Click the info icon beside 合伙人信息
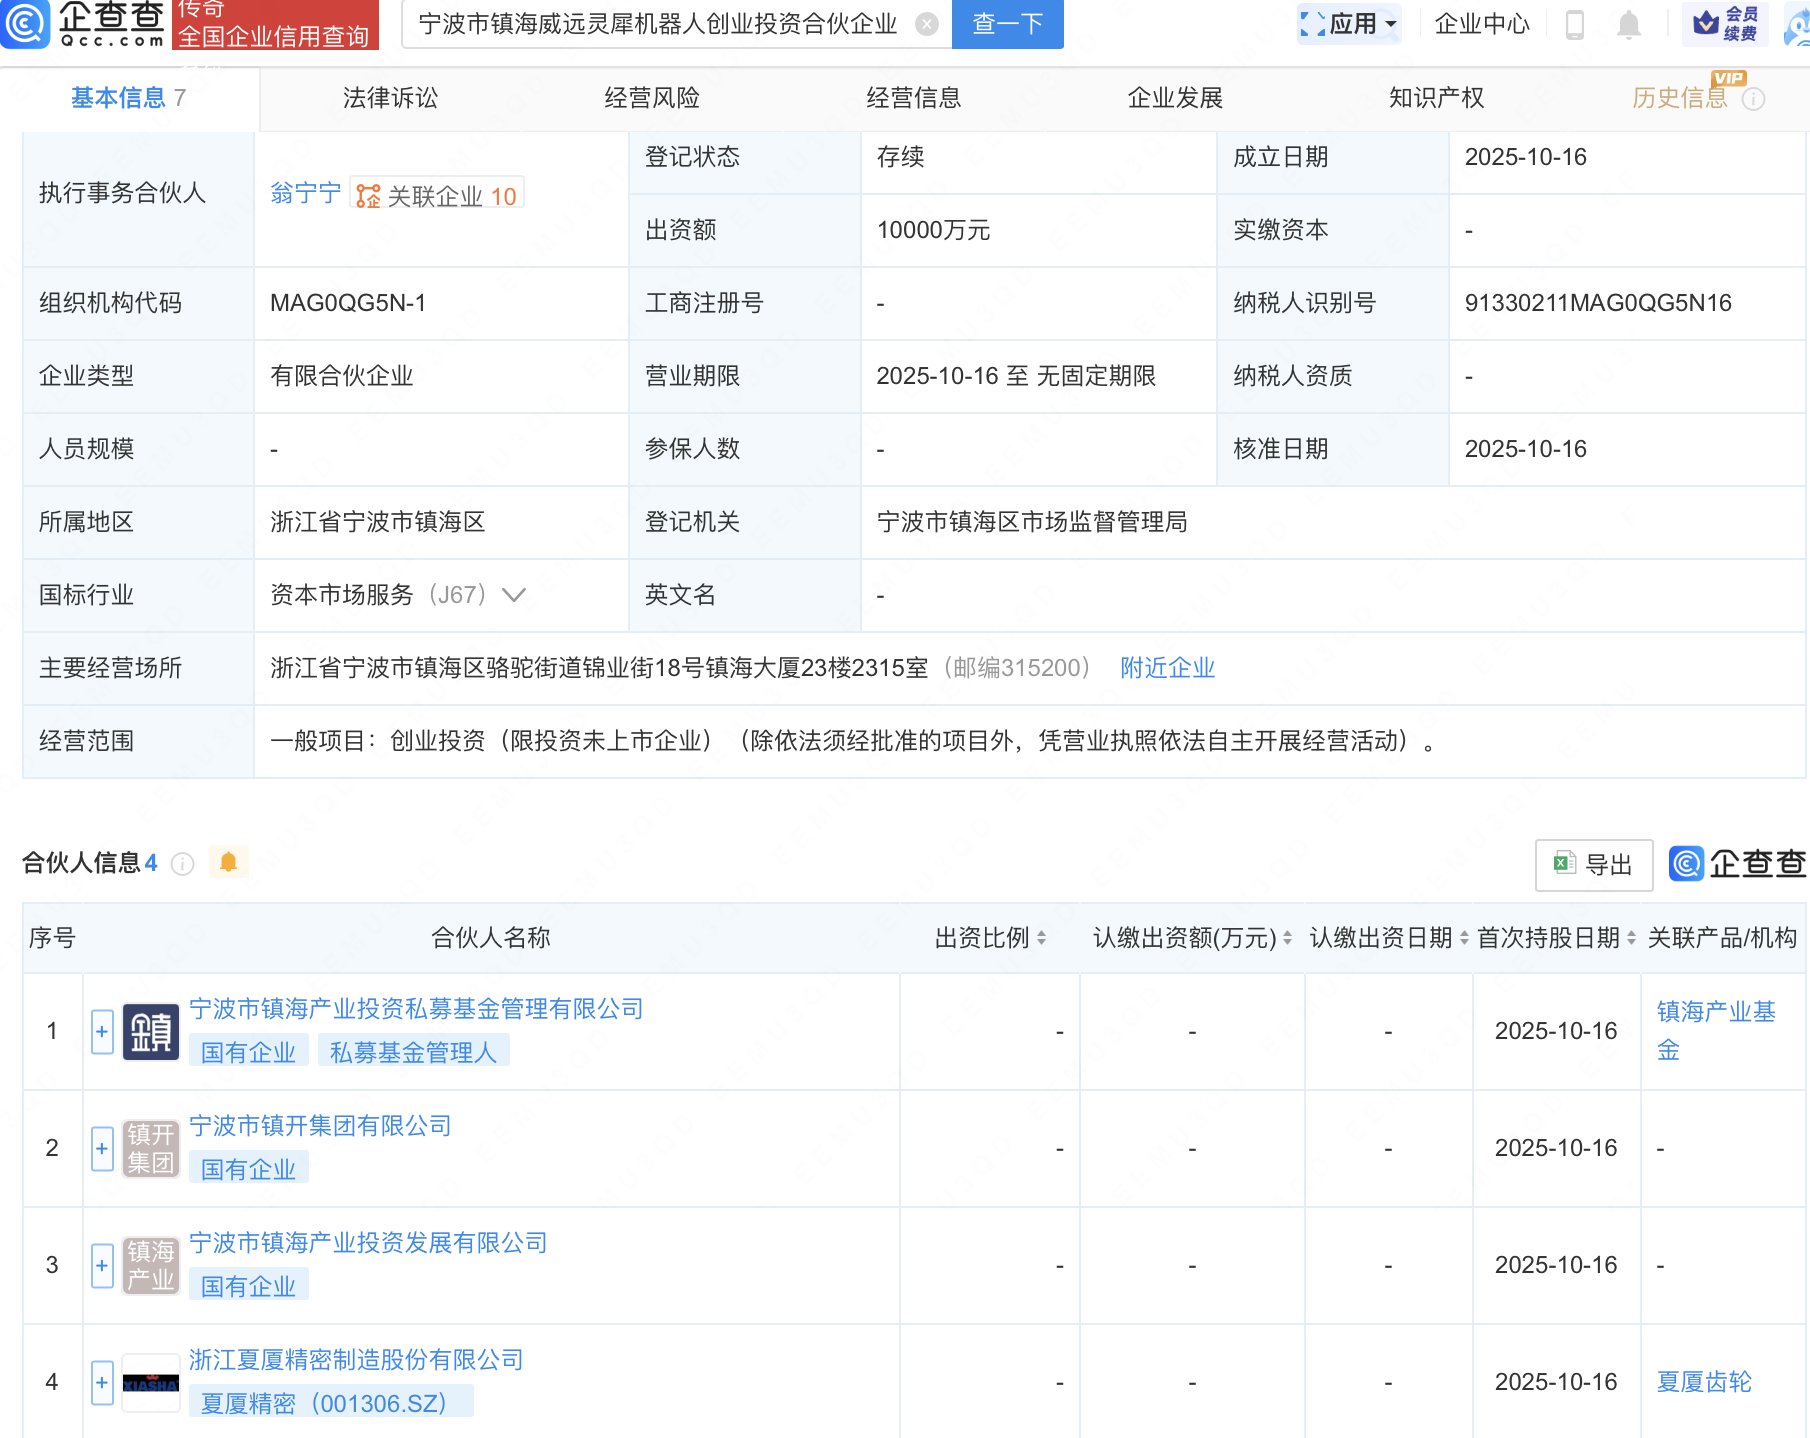Image resolution: width=1810 pixels, height=1438 pixels. point(182,863)
